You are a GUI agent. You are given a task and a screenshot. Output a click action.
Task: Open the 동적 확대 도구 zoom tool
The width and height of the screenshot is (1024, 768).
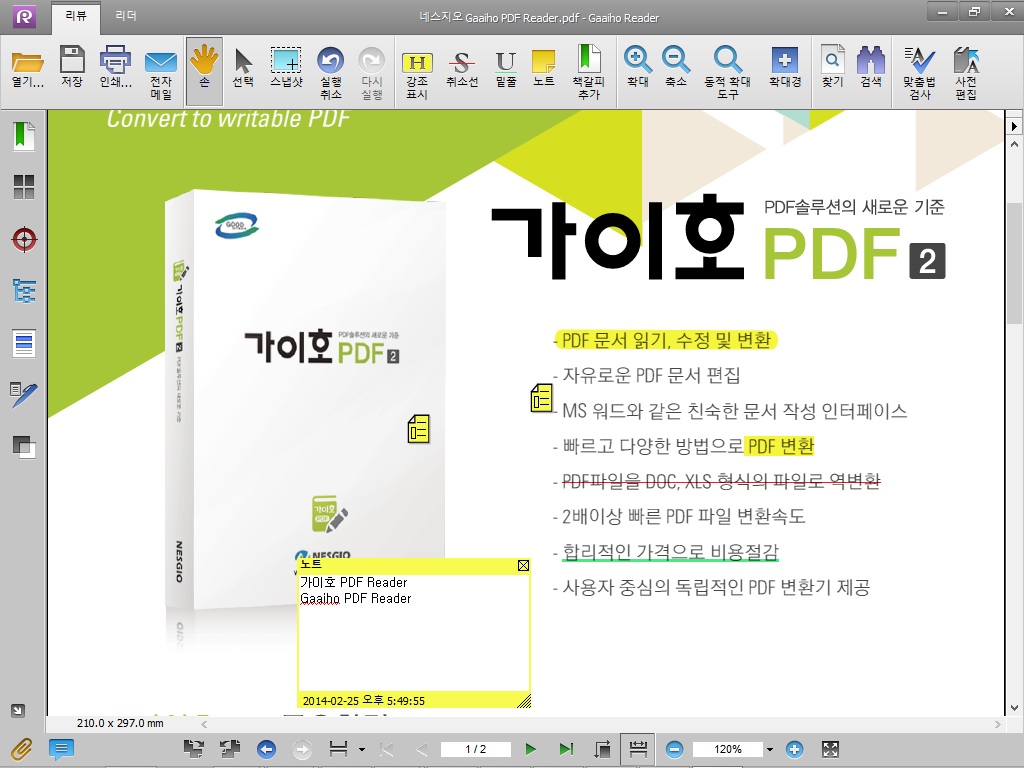click(x=727, y=72)
